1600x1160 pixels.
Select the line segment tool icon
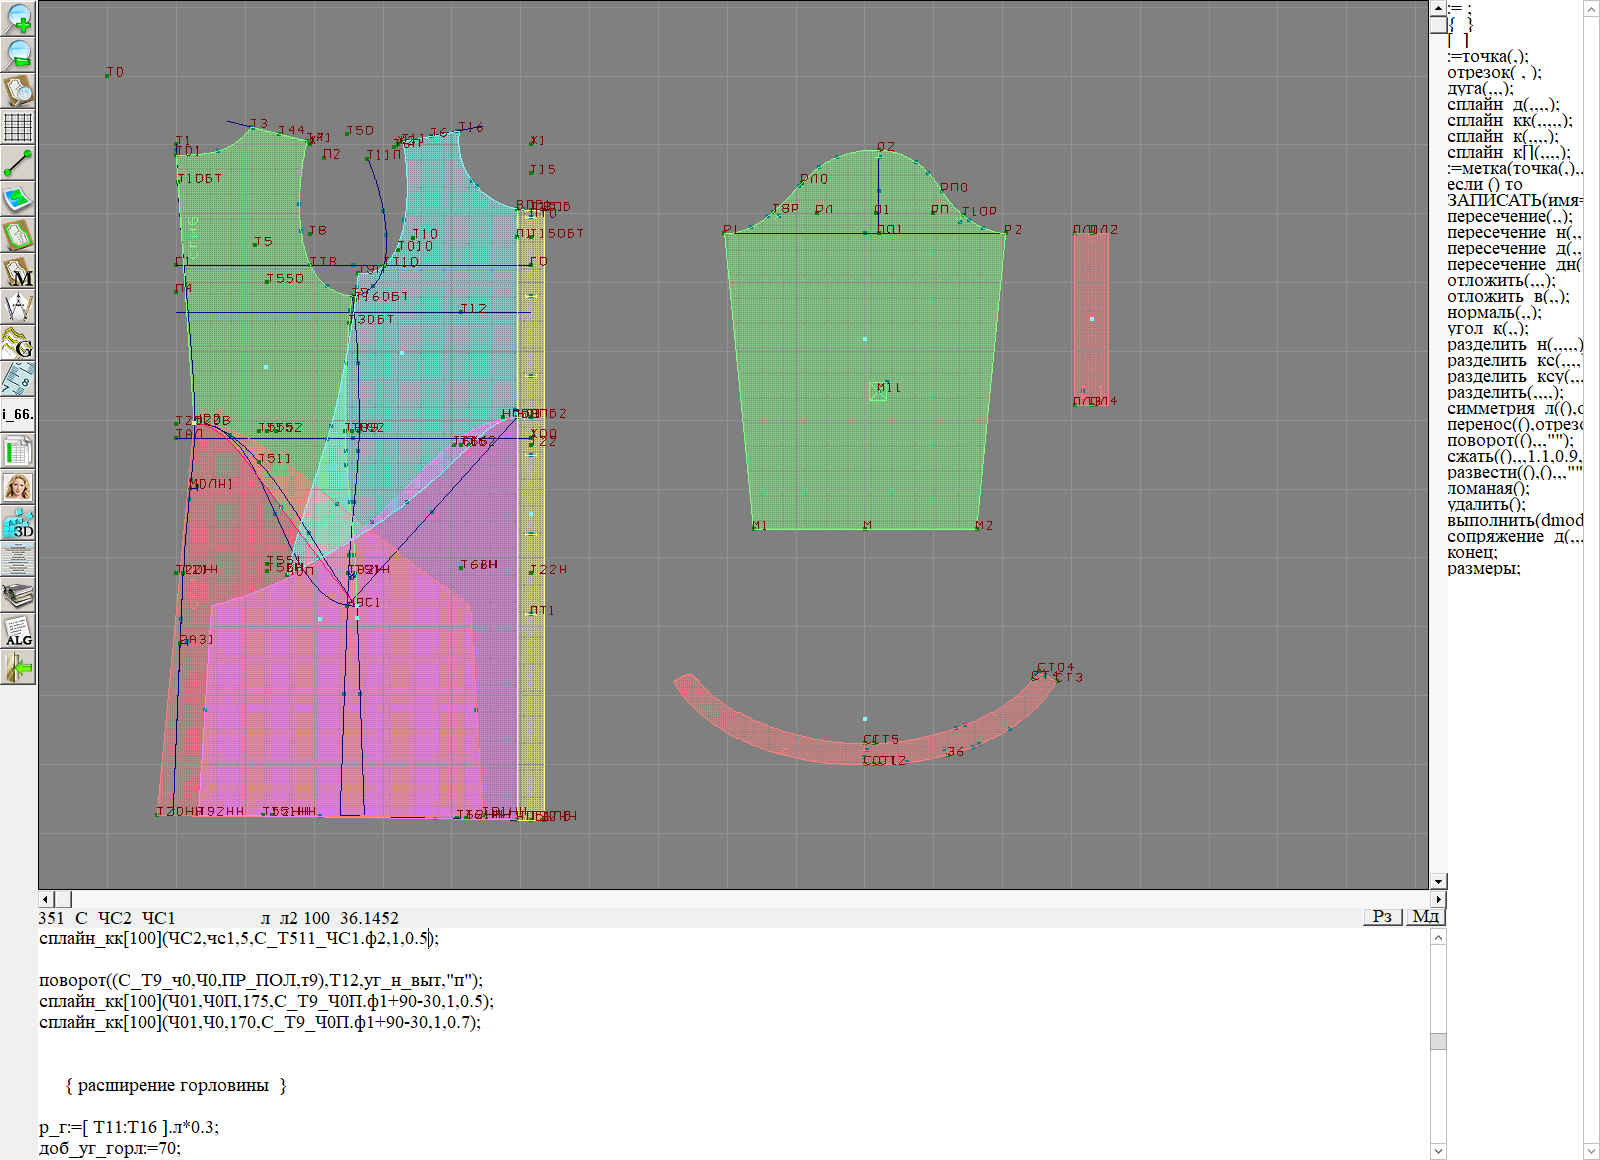(x=18, y=163)
